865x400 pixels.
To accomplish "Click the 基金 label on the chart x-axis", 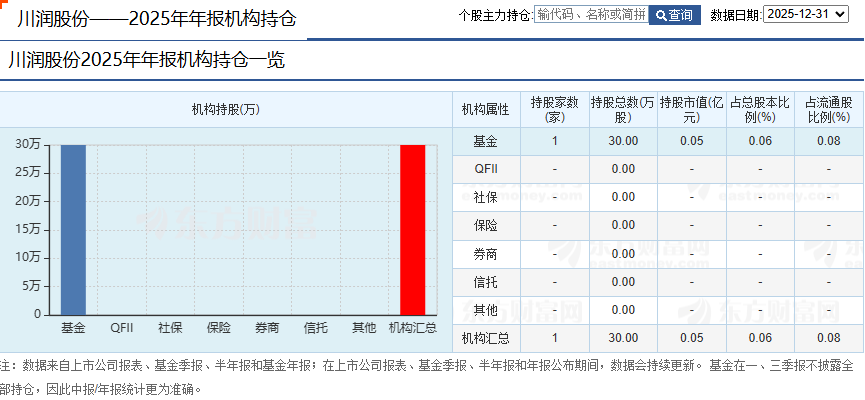I will coord(73,328).
